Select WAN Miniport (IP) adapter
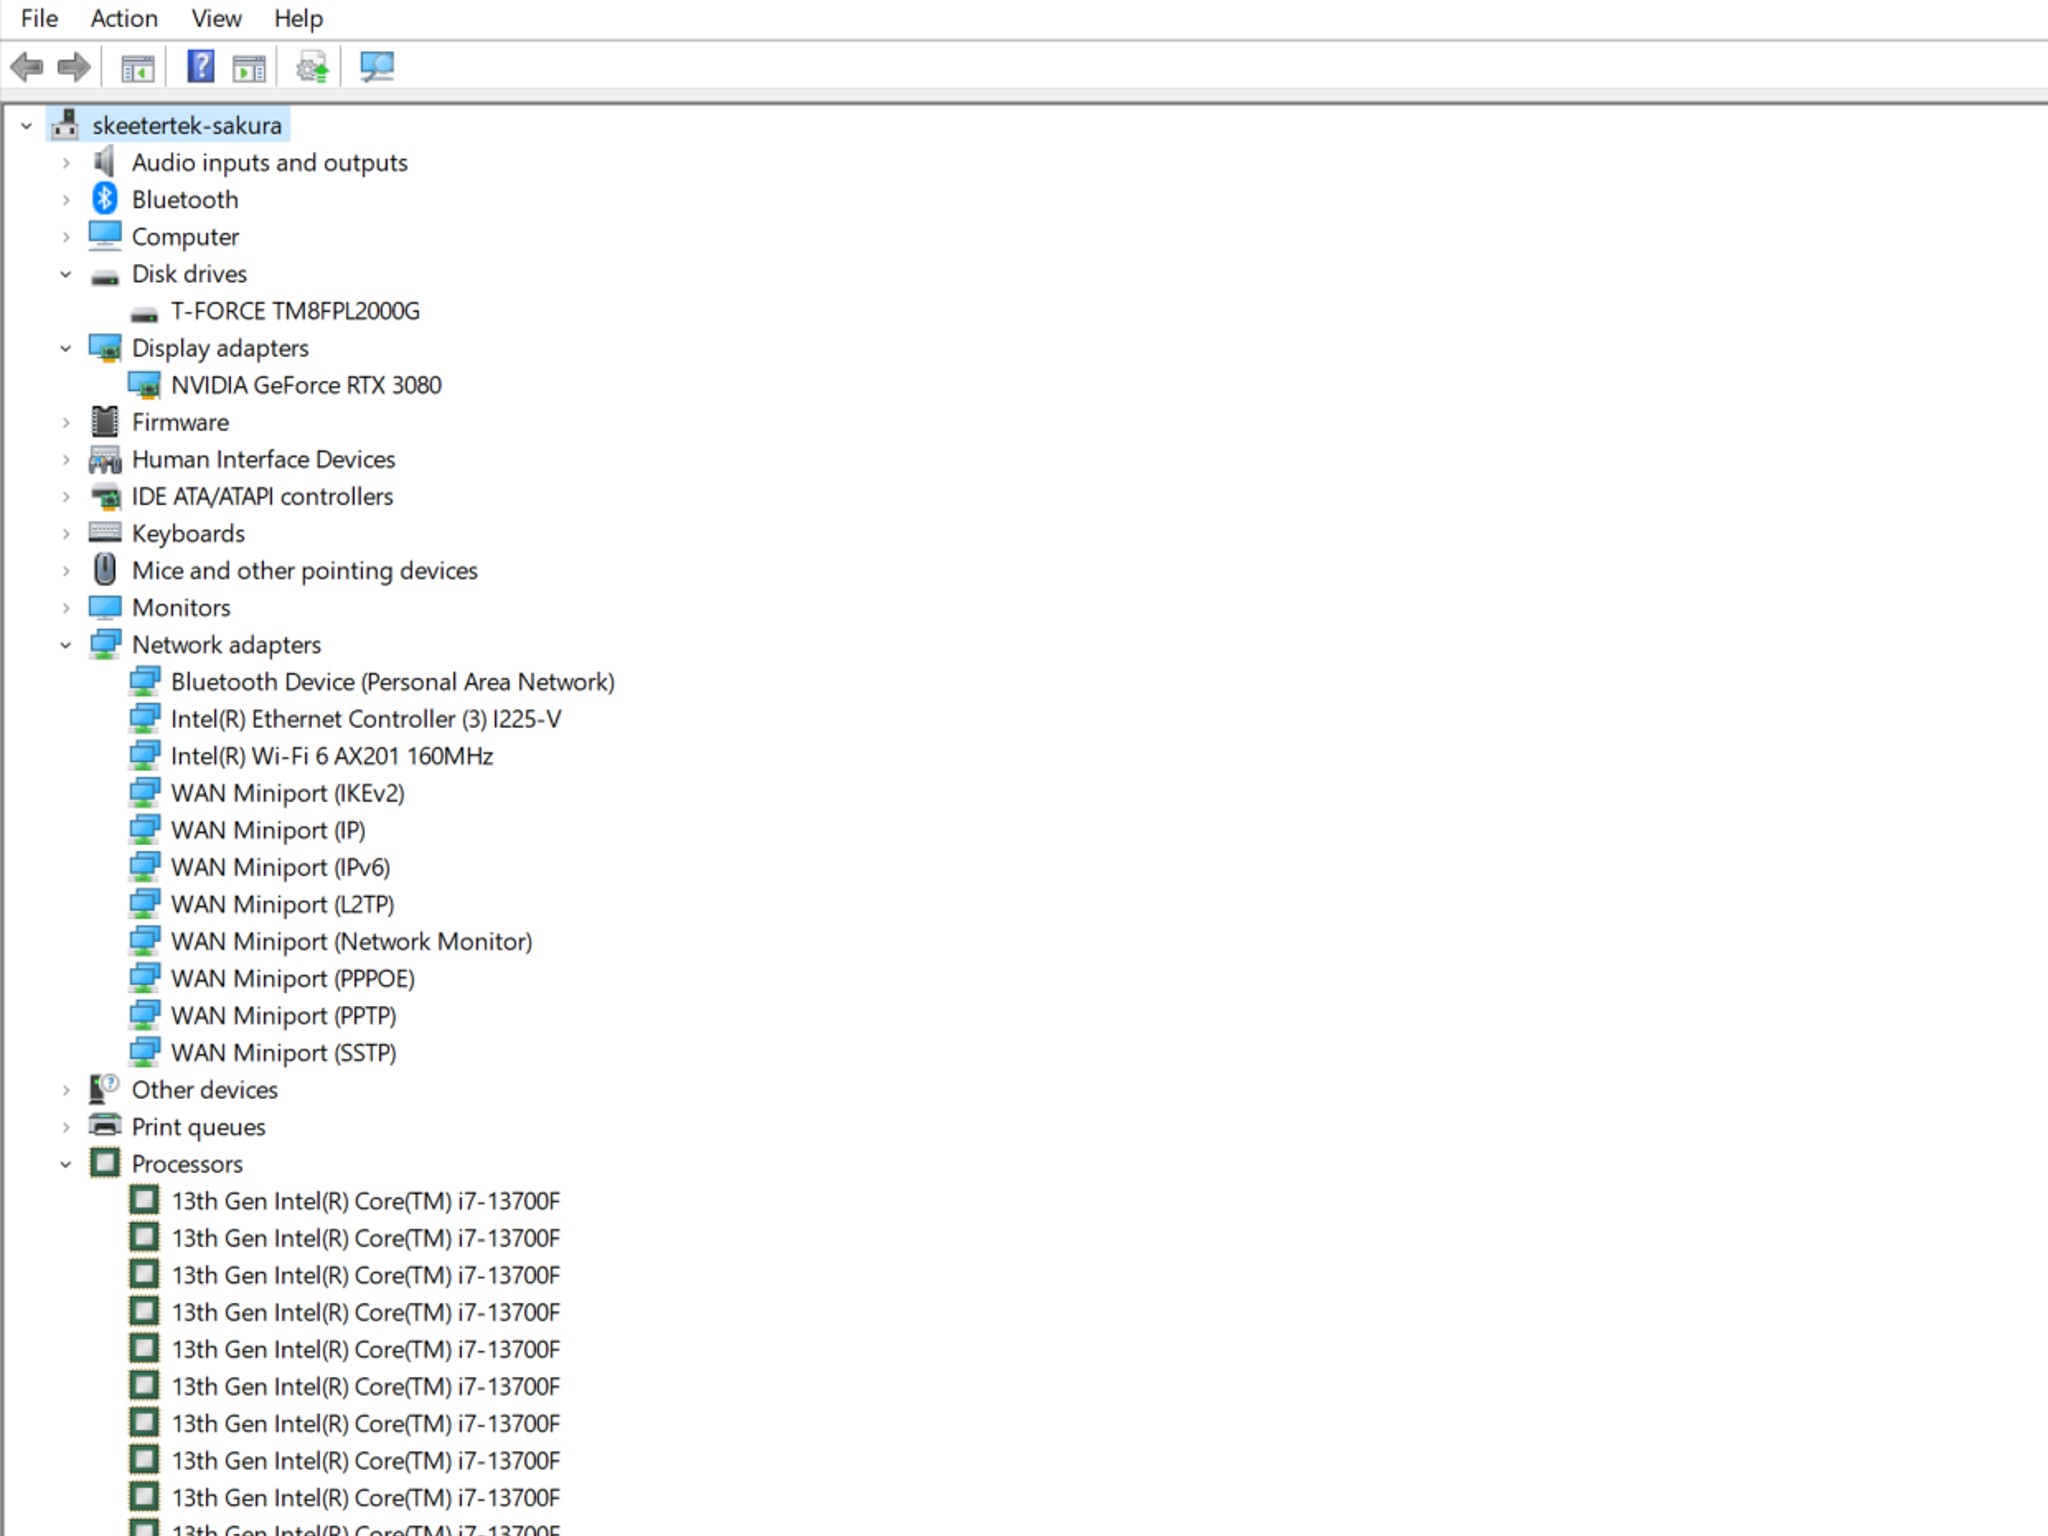The width and height of the screenshot is (2048, 1536). tap(268, 830)
